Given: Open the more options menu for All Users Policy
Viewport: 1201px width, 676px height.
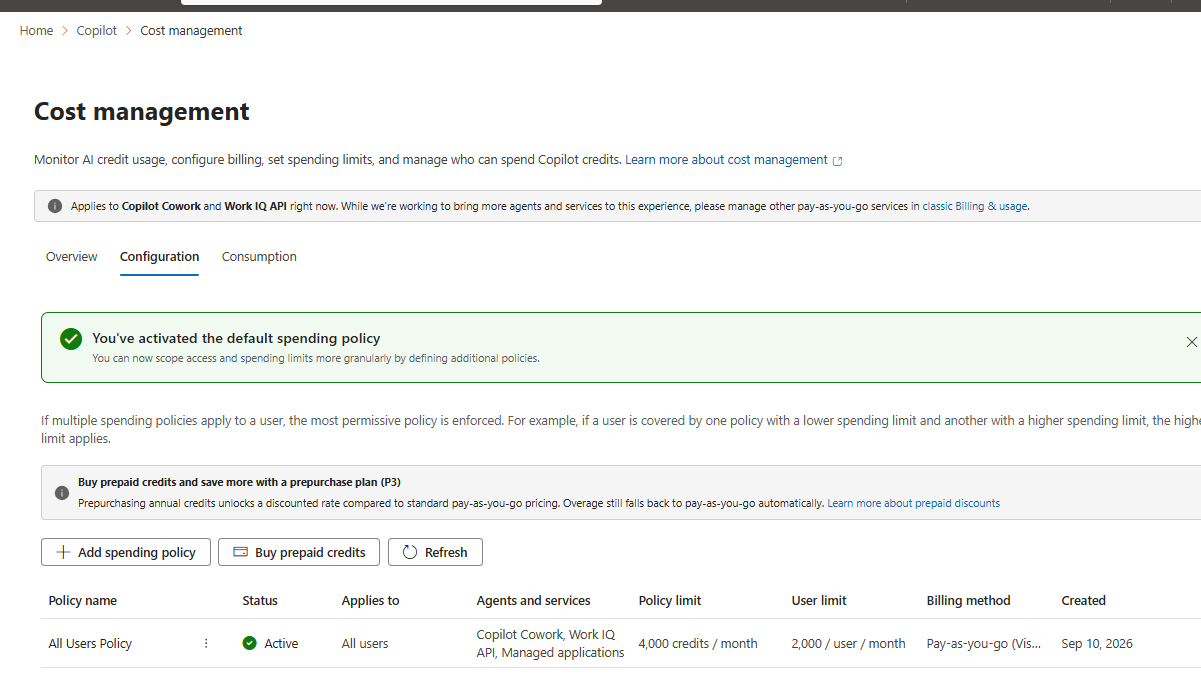Looking at the screenshot, I should click(206, 644).
